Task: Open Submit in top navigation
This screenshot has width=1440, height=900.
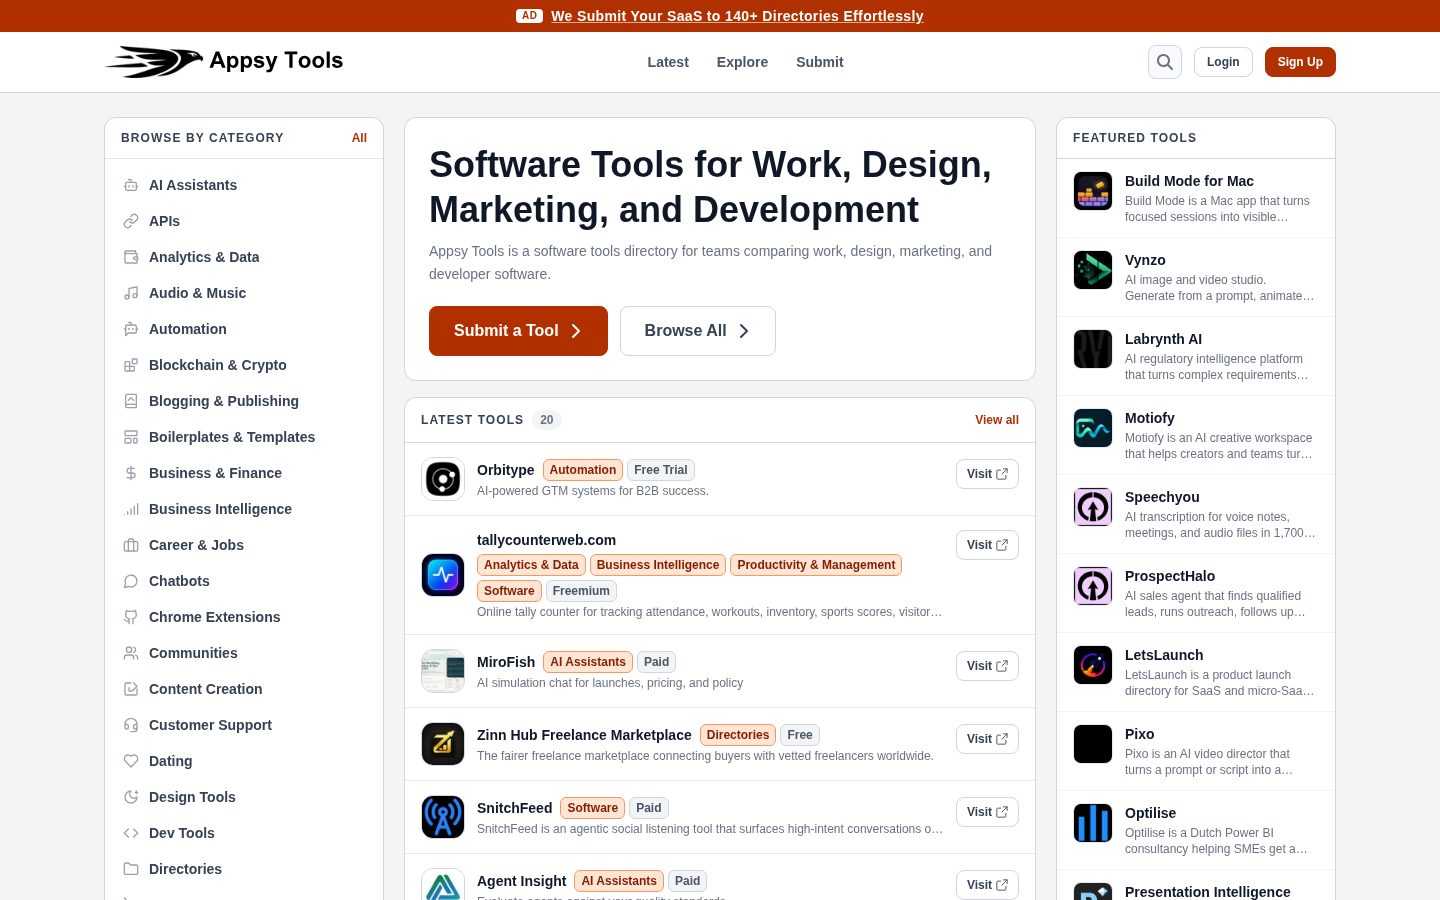Action: pos(820,62)
